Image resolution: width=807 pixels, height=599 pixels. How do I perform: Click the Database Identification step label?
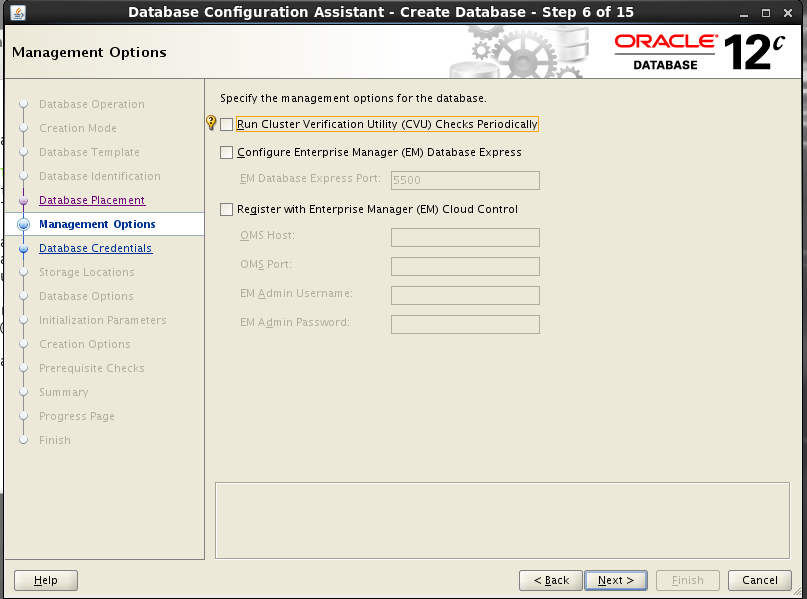click(100, 177)
